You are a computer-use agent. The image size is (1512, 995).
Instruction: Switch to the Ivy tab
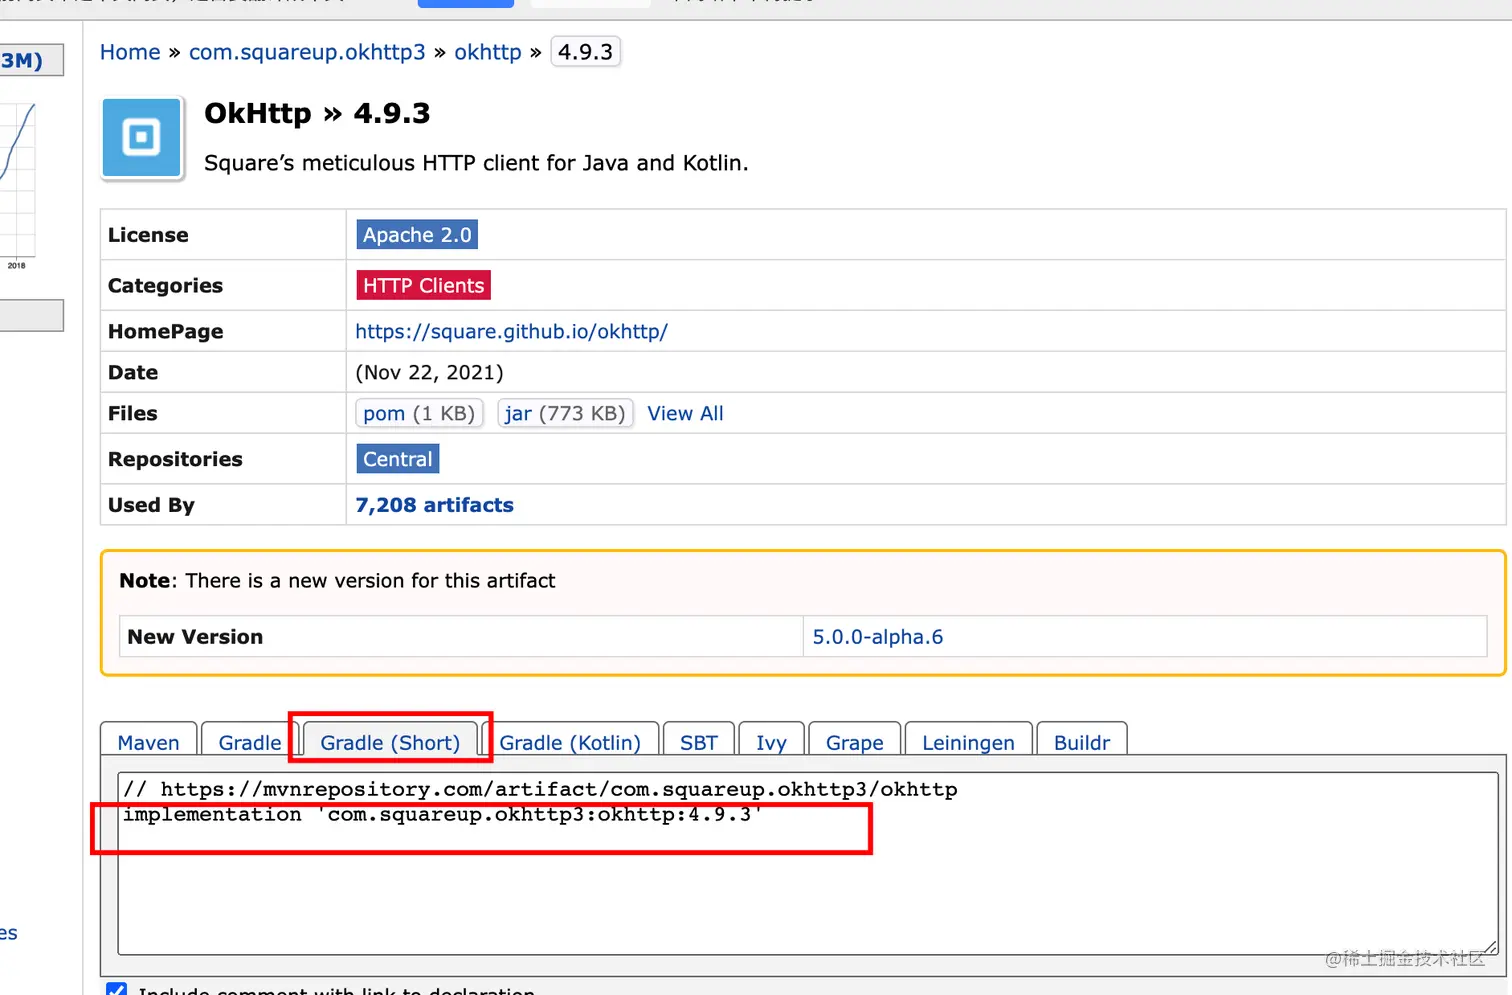point(771,741)
